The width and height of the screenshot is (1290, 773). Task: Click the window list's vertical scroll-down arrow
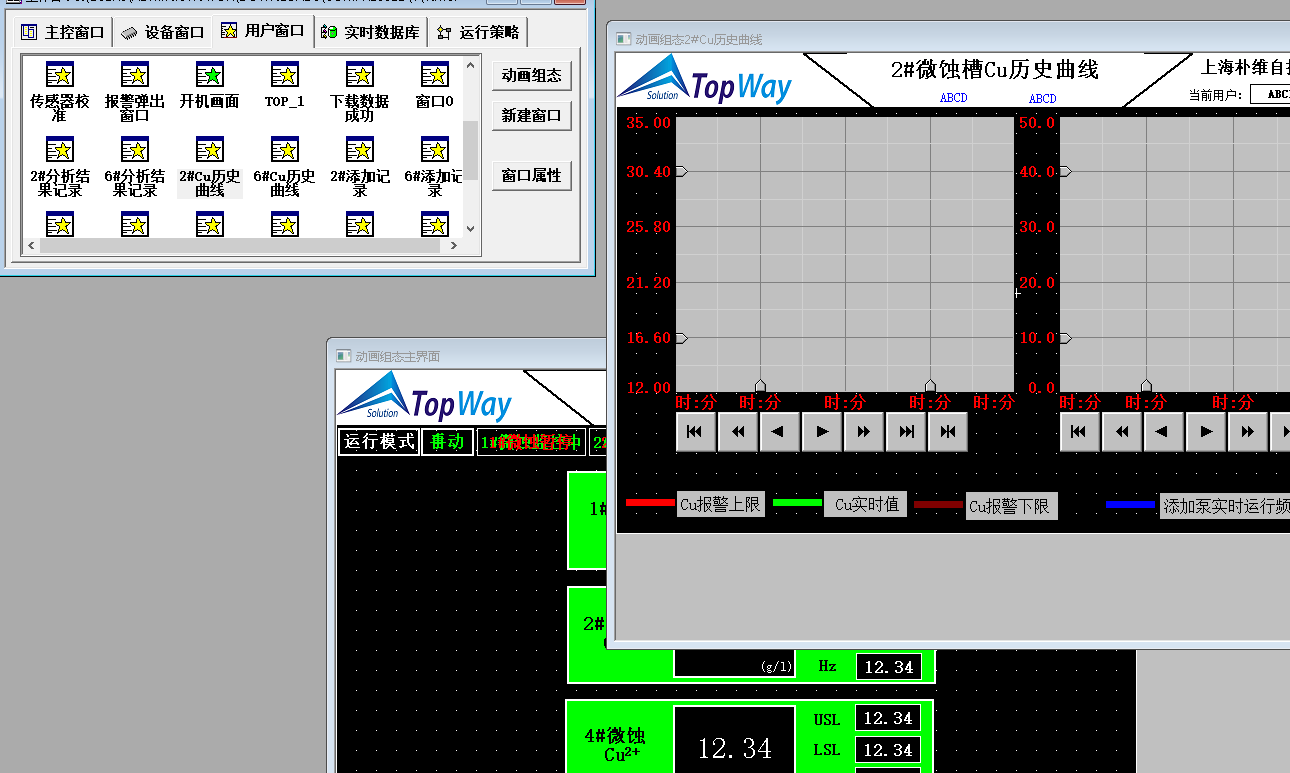[x=471, y=228]
